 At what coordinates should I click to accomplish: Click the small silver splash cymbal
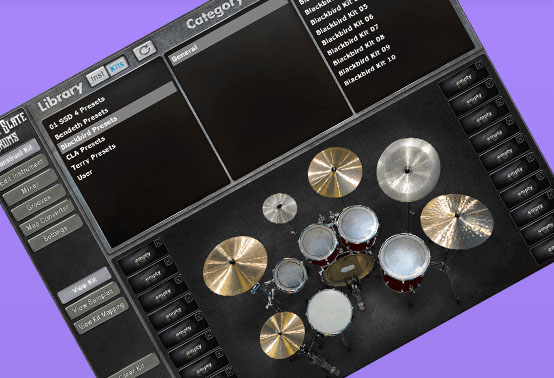pos(279,208)
